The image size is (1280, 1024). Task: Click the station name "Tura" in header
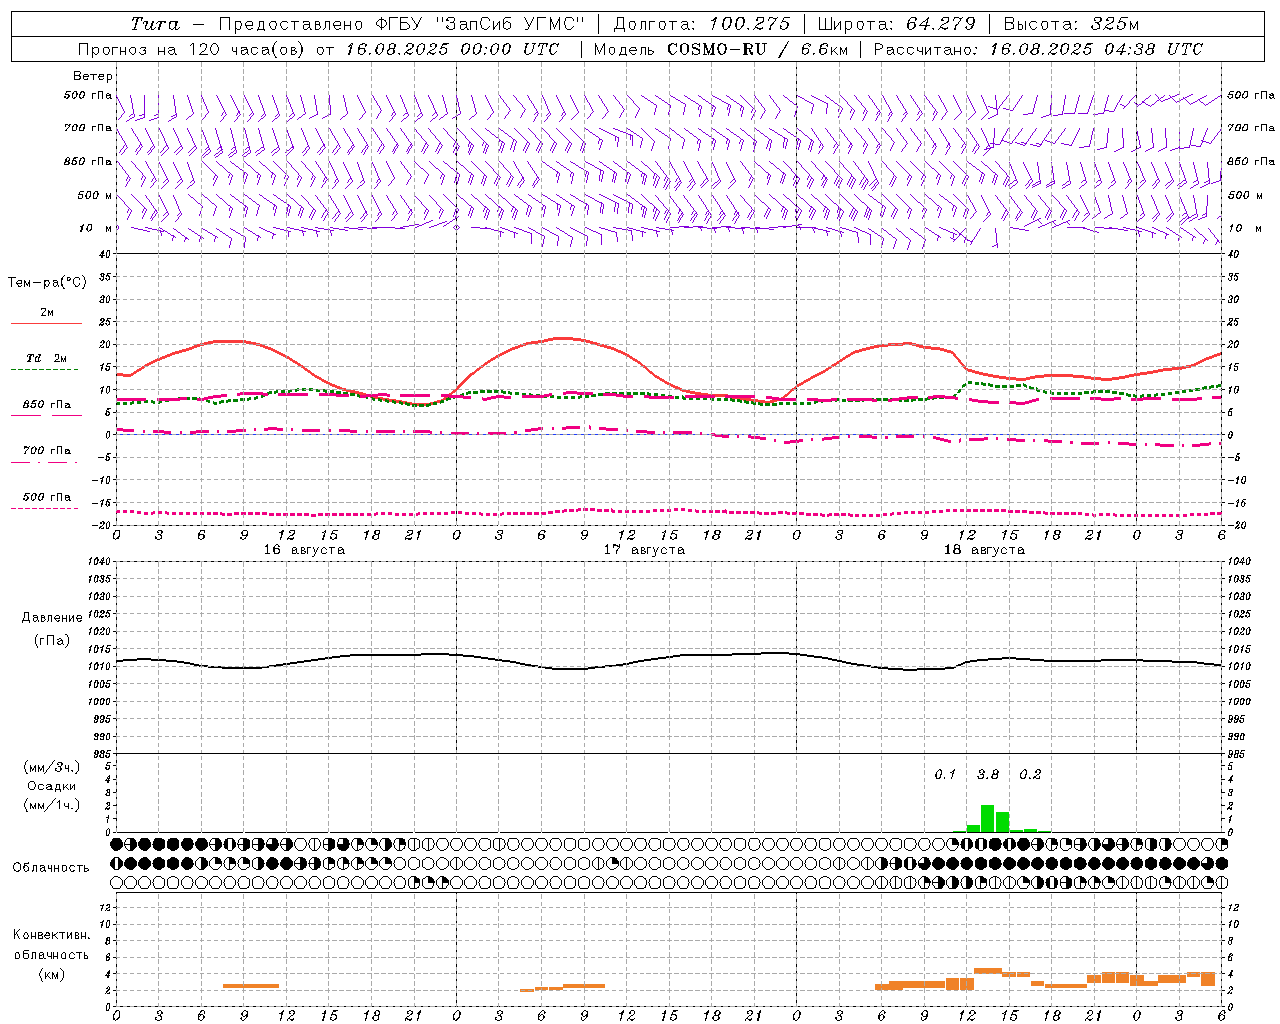coord(155,24)
